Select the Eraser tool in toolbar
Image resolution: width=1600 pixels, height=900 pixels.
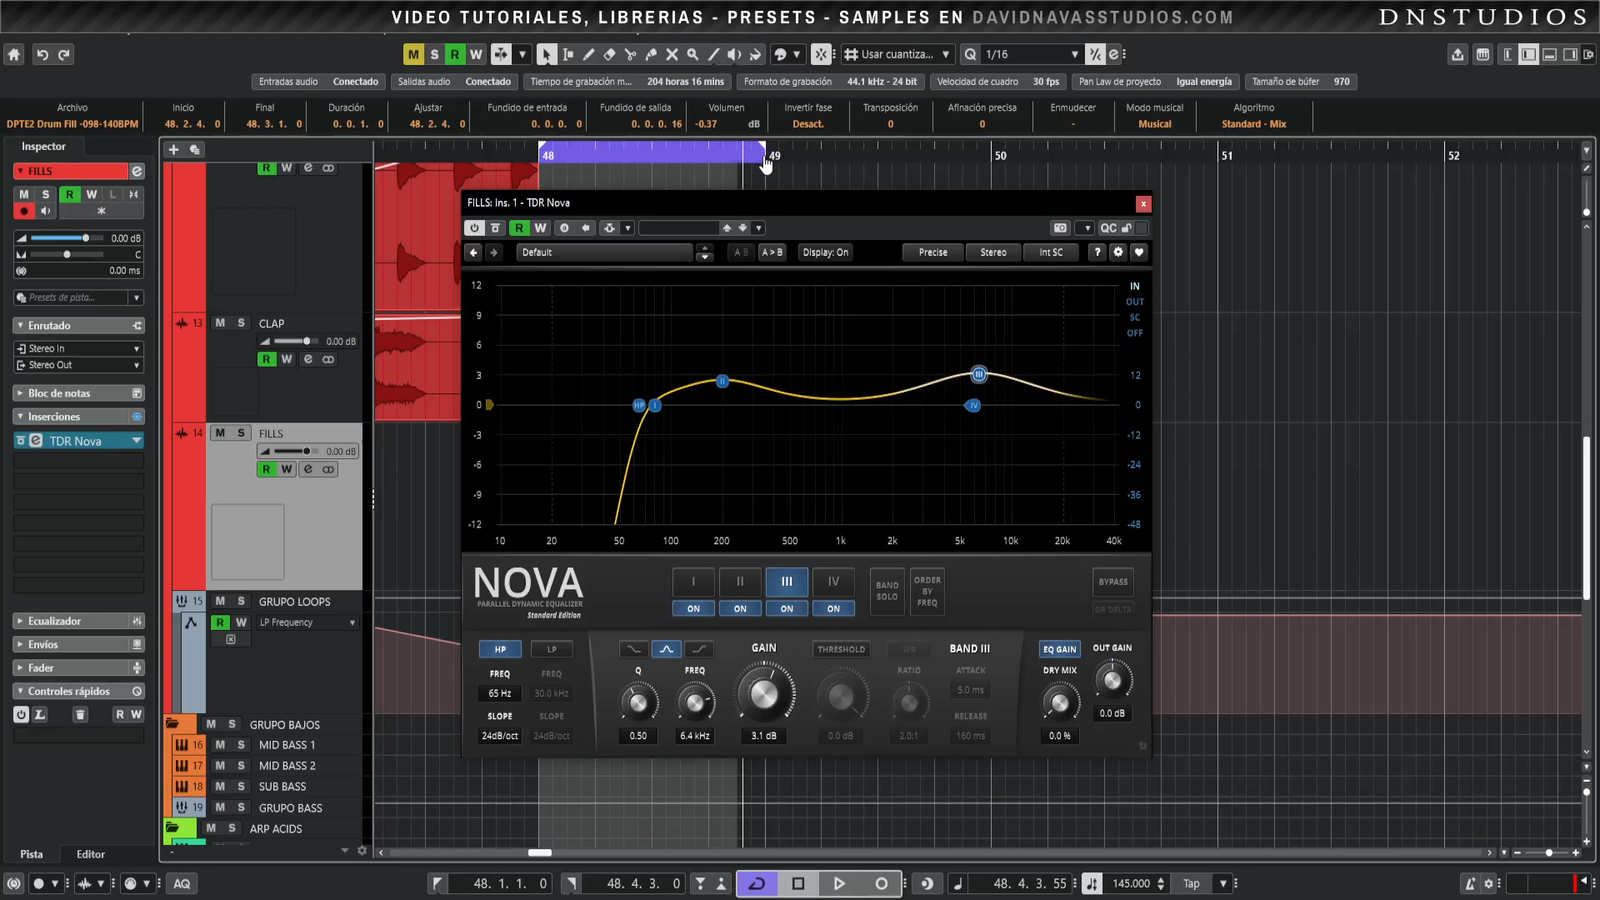609,55
